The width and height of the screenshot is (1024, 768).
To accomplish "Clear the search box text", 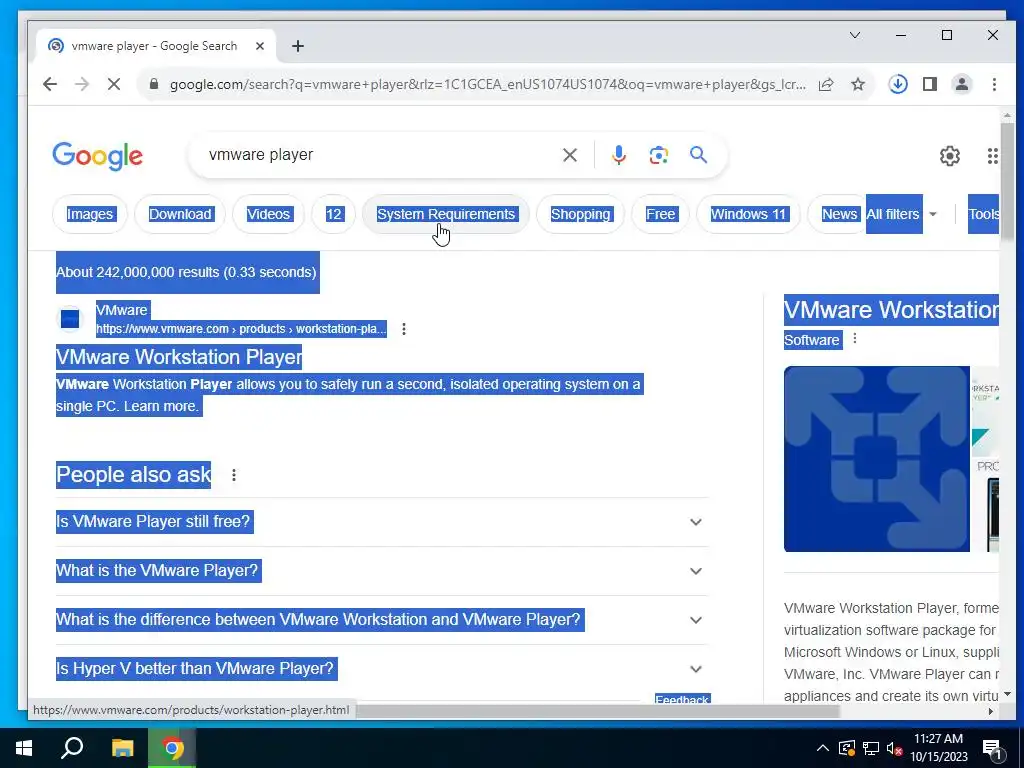I will coord(569,155).
